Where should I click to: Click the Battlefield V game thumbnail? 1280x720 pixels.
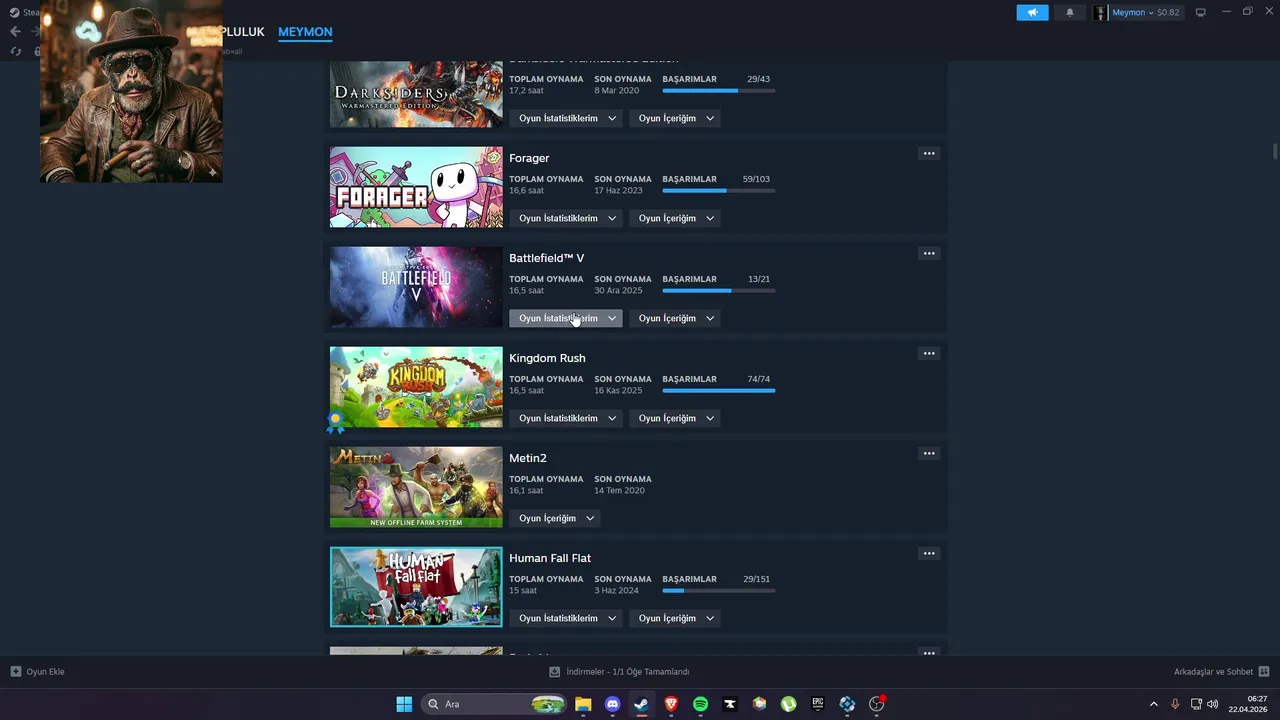pyautogui.click(x=416, y=287)
